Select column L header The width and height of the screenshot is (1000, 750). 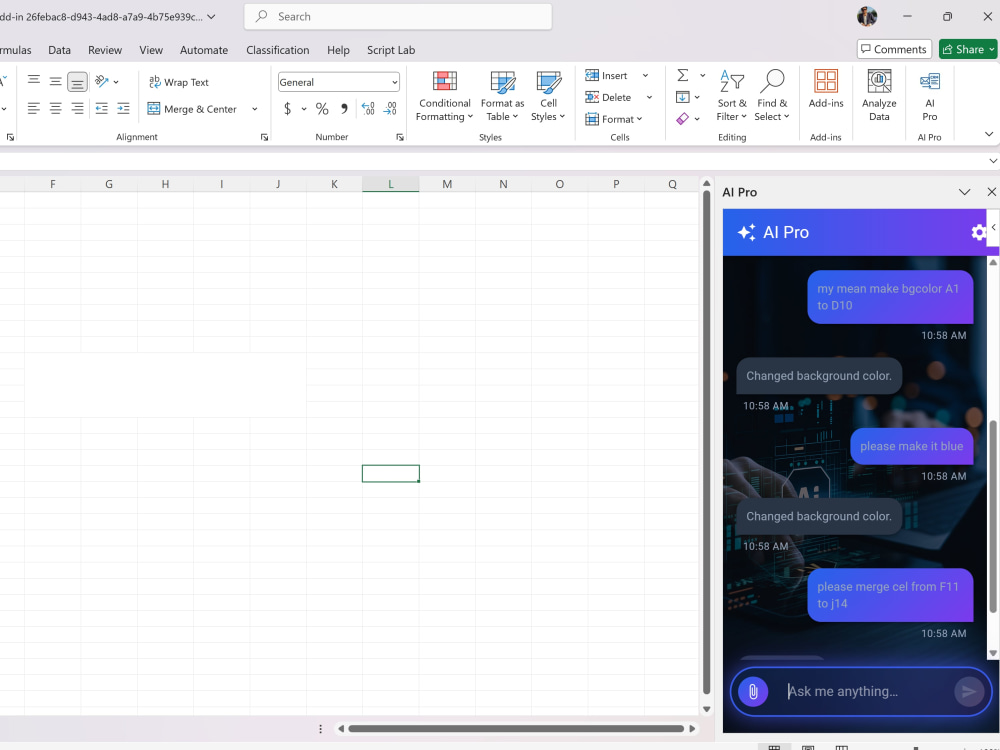[x=391, y=184]
